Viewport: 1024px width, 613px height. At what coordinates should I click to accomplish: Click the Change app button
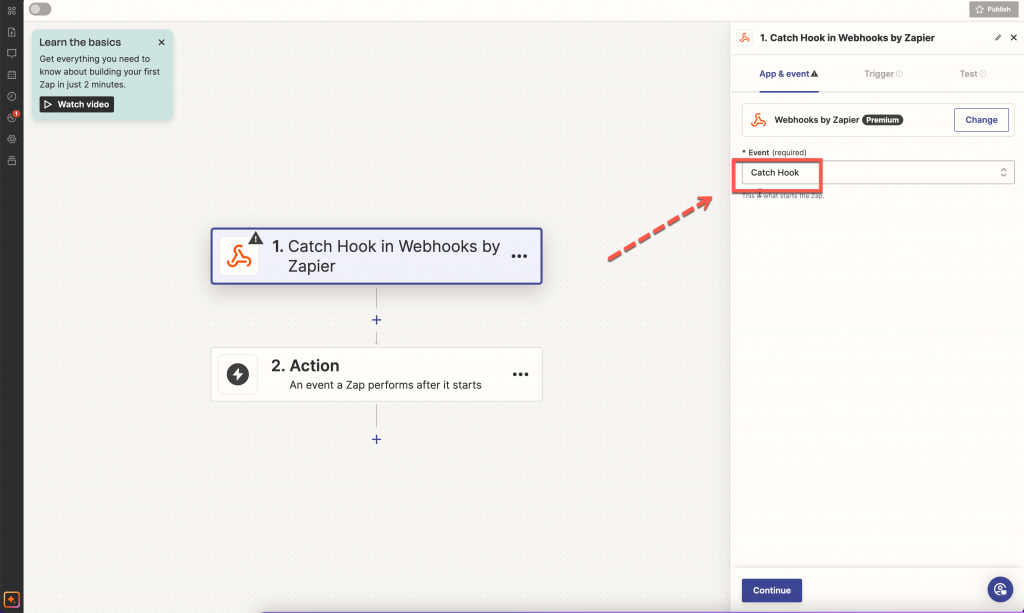981,120
